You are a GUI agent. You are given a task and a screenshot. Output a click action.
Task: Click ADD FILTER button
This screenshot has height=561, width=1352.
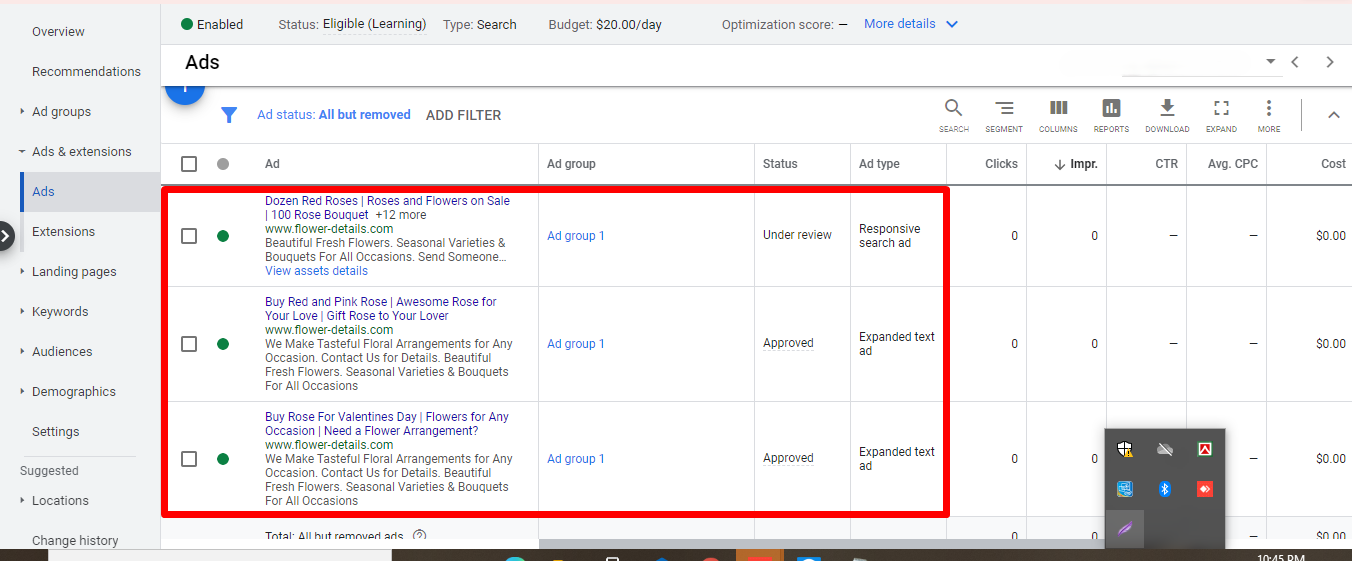tap(463, 115)
